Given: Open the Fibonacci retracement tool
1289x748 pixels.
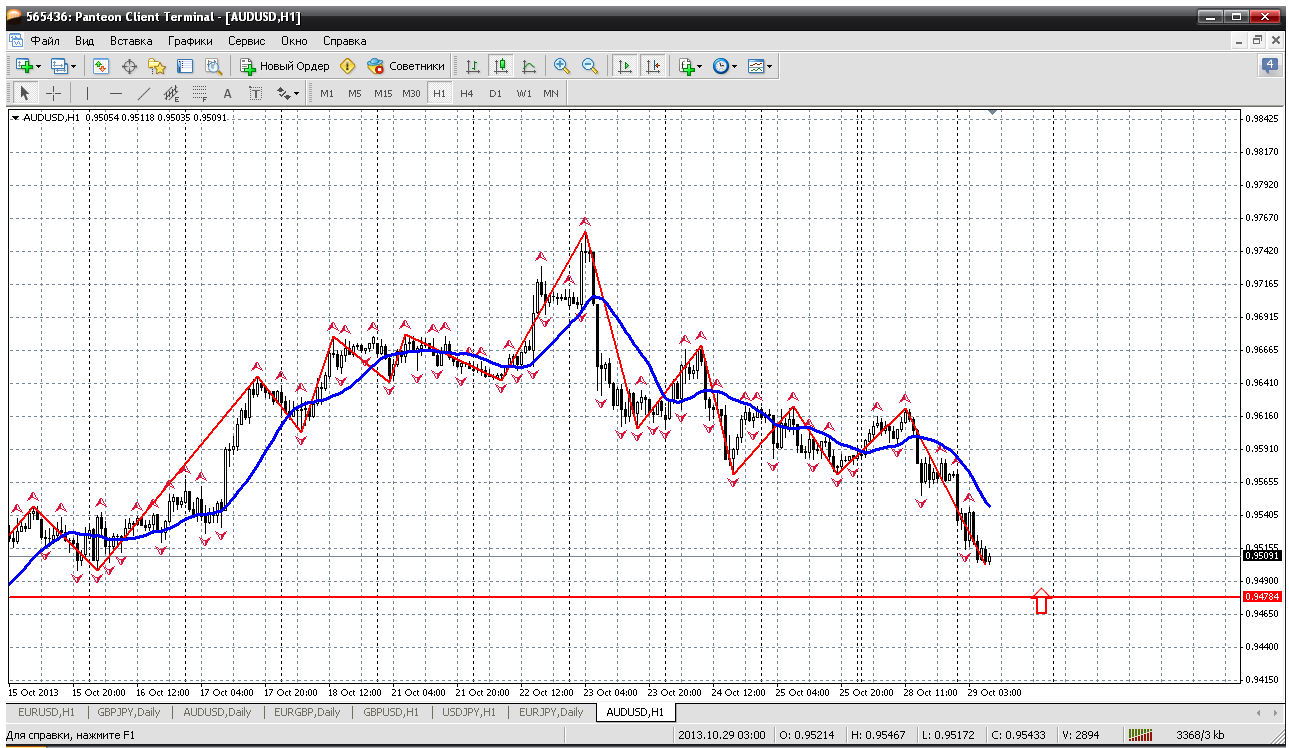Looking at the screenshot, I should tap(199, 93).
